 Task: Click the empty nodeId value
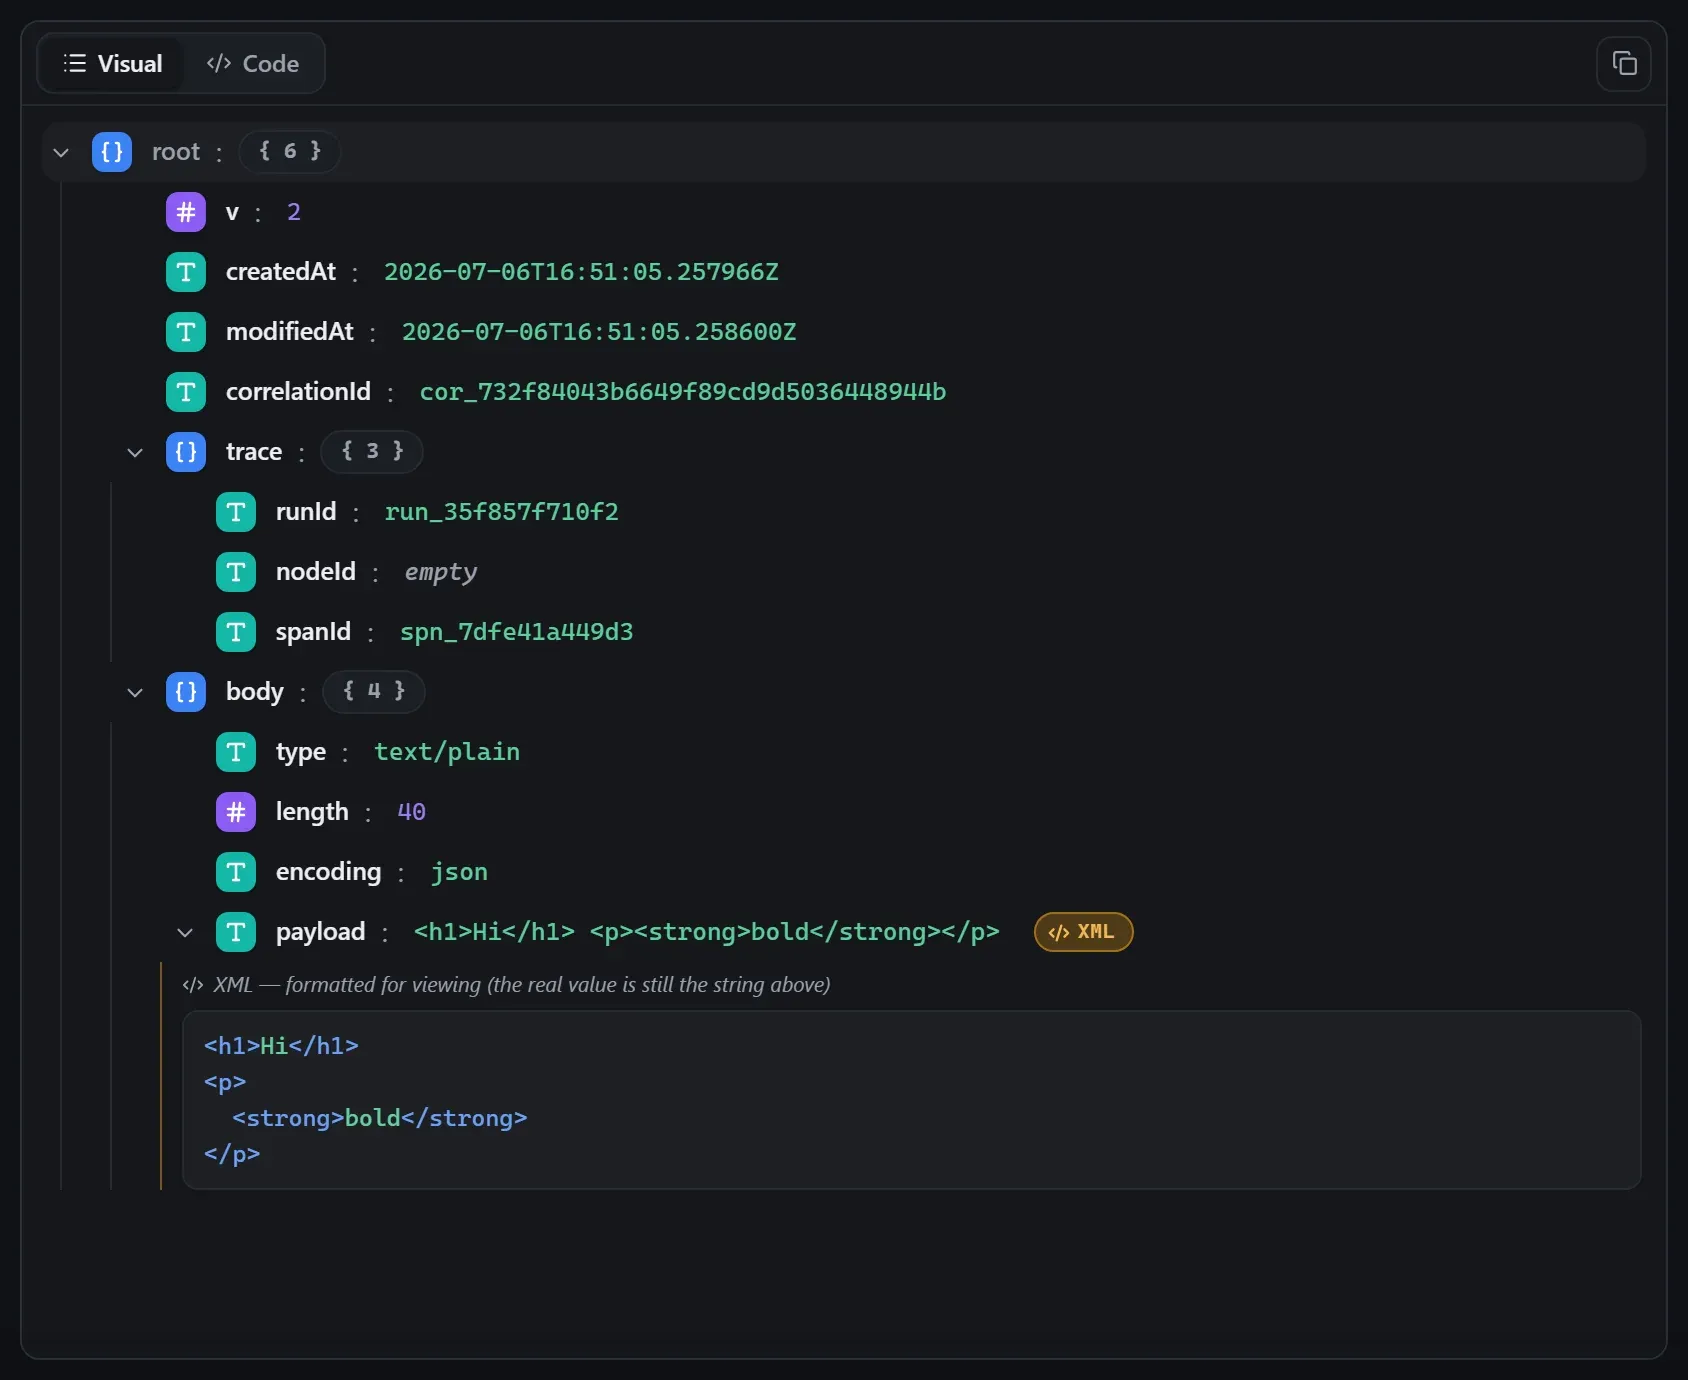[x=441, y=572]
